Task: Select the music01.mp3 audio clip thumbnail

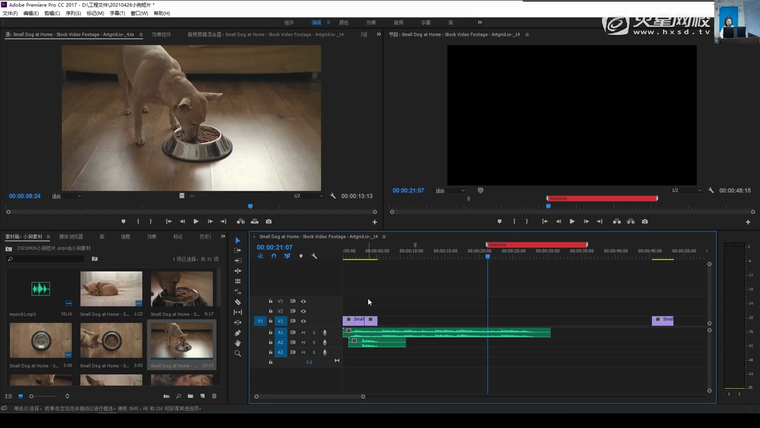Action: tap(41, 291)
